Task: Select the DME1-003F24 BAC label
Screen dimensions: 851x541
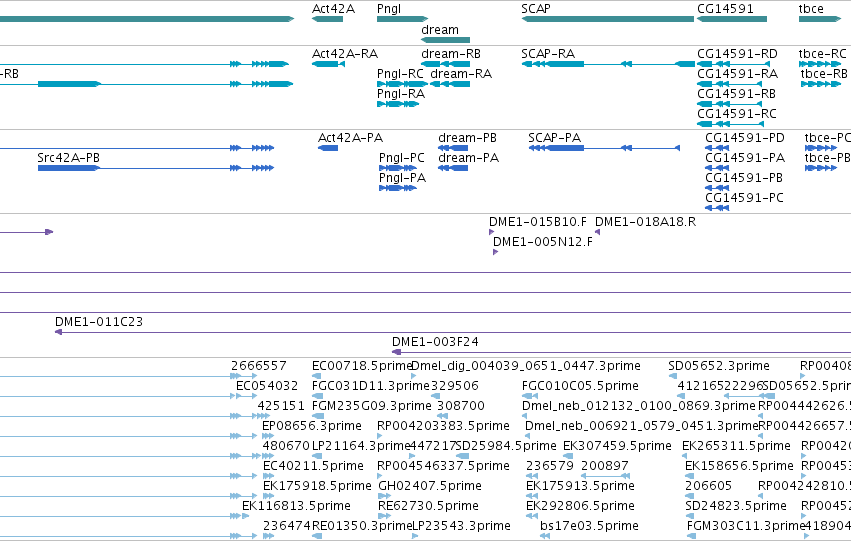Action: click(435, 342)
